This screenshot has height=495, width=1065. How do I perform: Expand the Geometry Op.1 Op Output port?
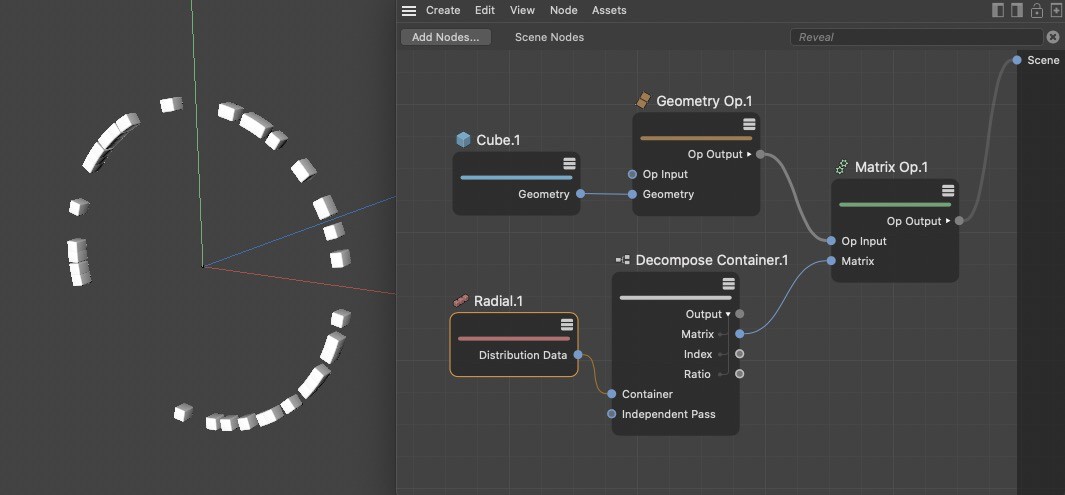click(749, 154)
